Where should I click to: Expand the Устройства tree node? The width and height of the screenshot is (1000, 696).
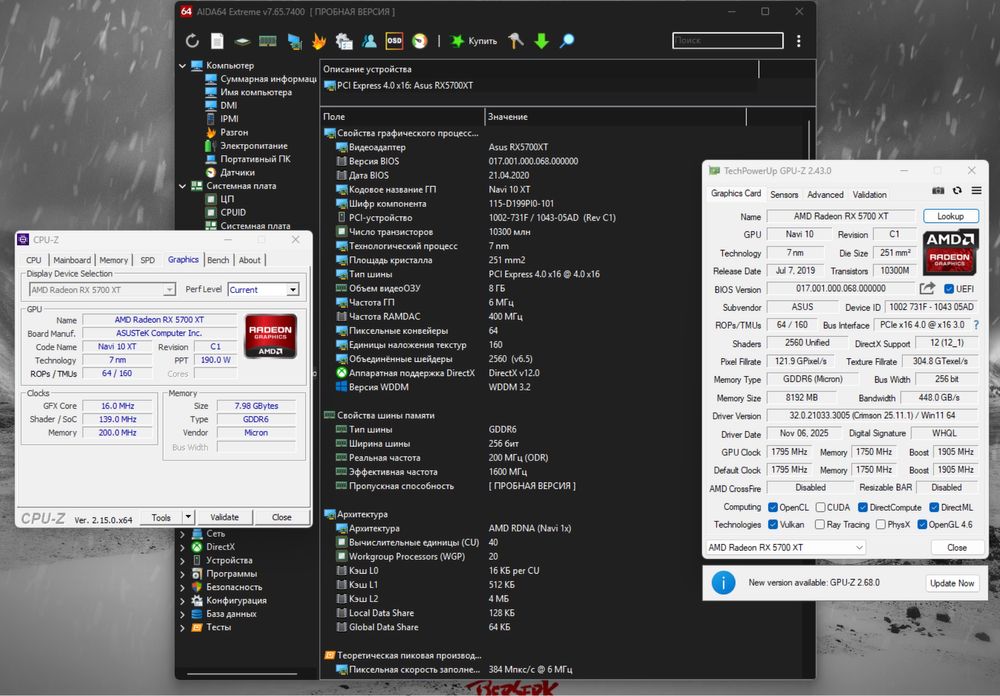pos(182,561)
